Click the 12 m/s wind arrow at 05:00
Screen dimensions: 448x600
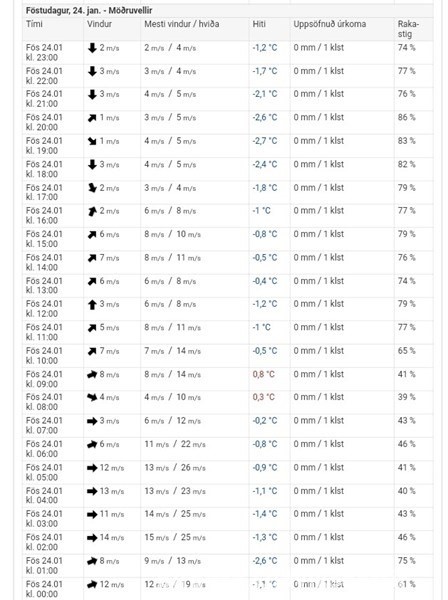click(x=92, y=468)
